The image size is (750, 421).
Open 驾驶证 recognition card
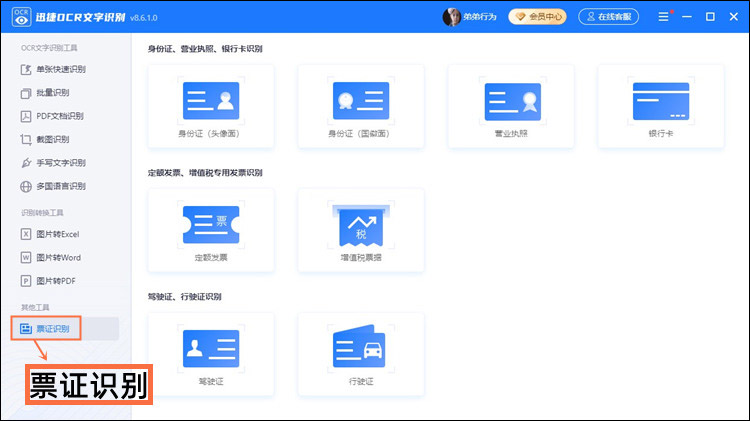click(211, 354)
